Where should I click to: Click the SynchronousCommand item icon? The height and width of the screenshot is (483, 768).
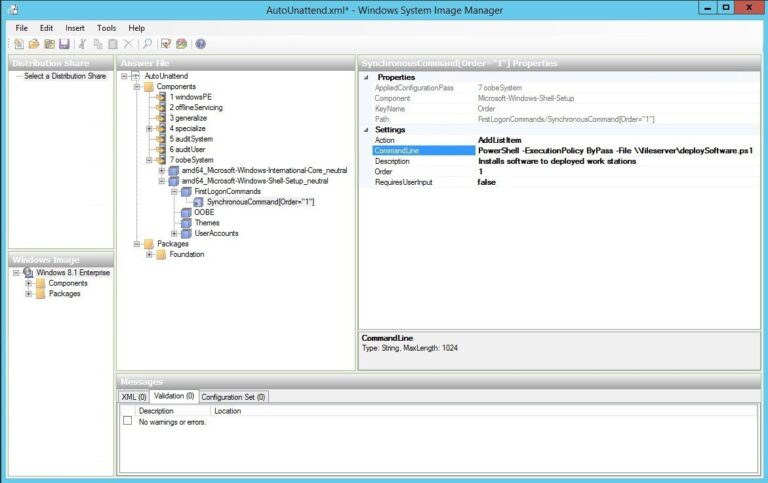(198, 202)
